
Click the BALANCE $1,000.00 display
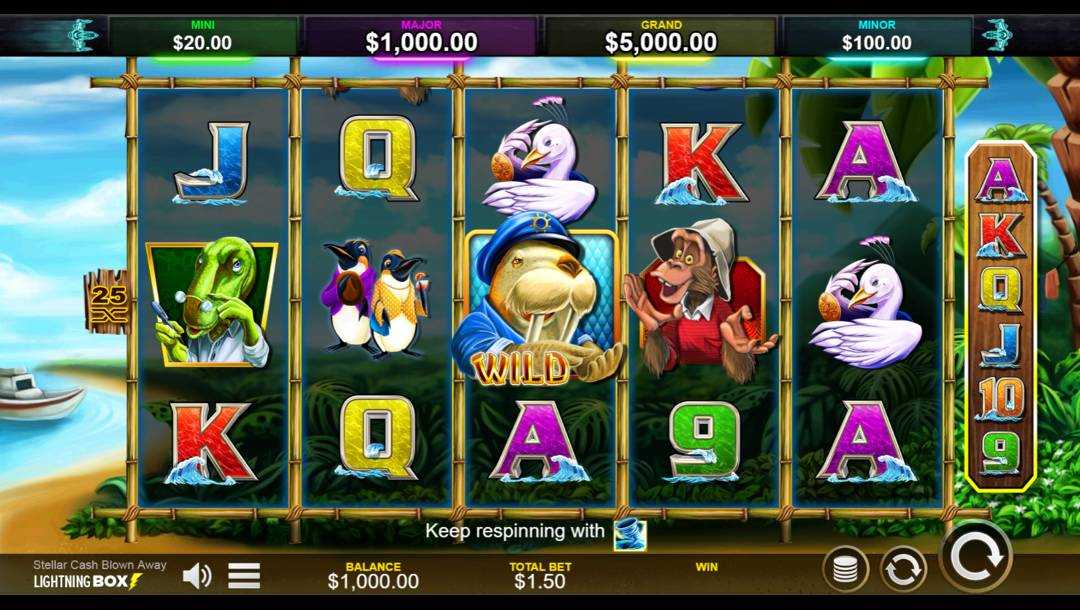373,575
